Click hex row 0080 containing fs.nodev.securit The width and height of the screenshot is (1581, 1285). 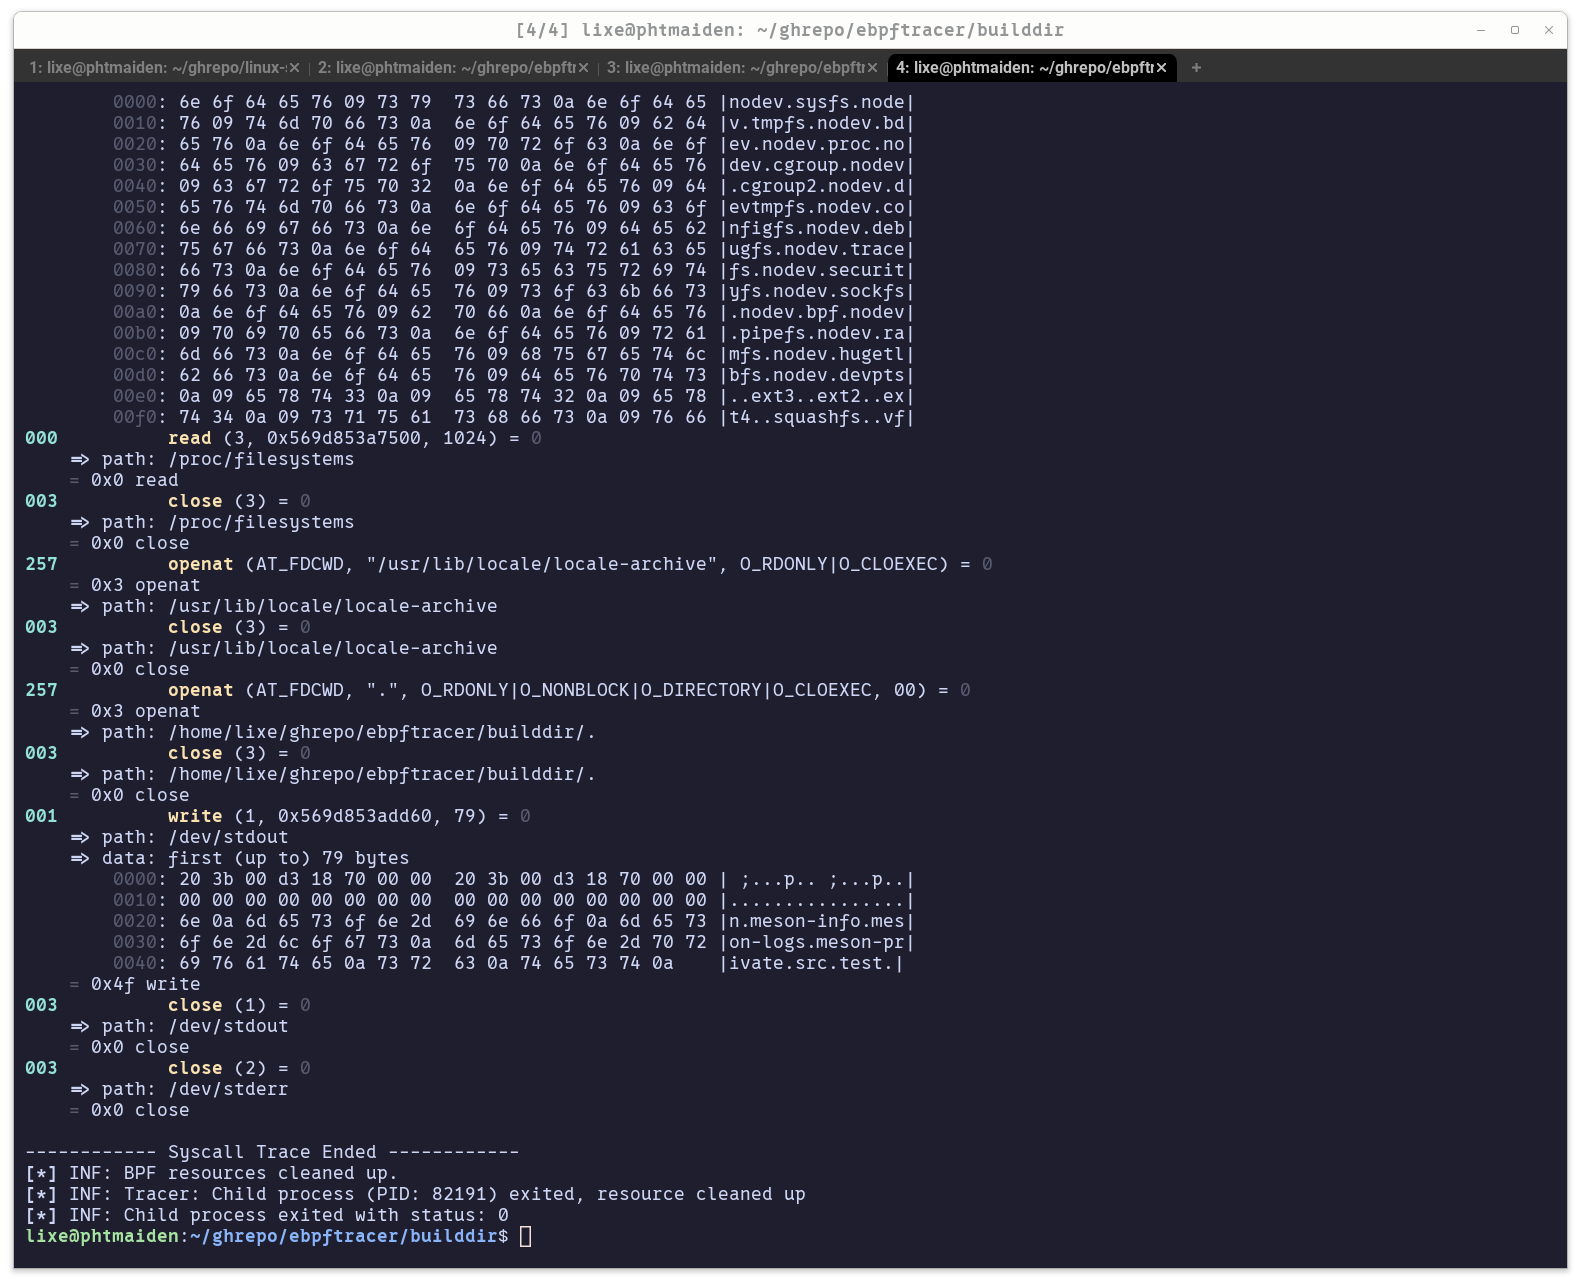pyautogui.click(x=513, y=270)
